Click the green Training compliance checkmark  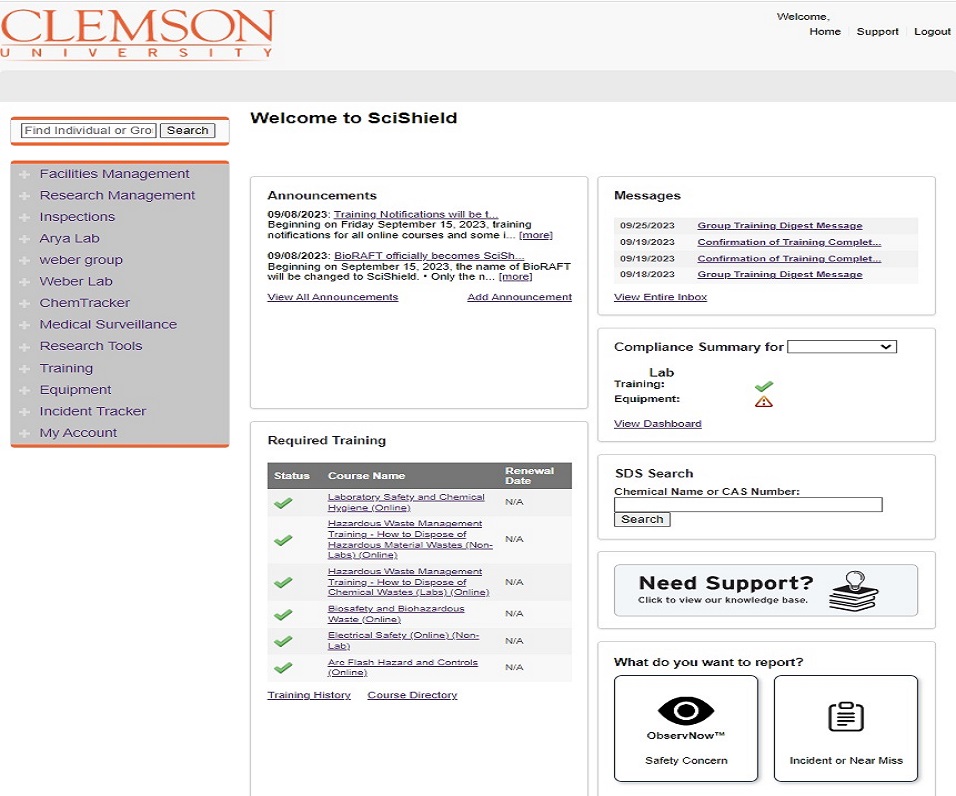coord(763,386)
